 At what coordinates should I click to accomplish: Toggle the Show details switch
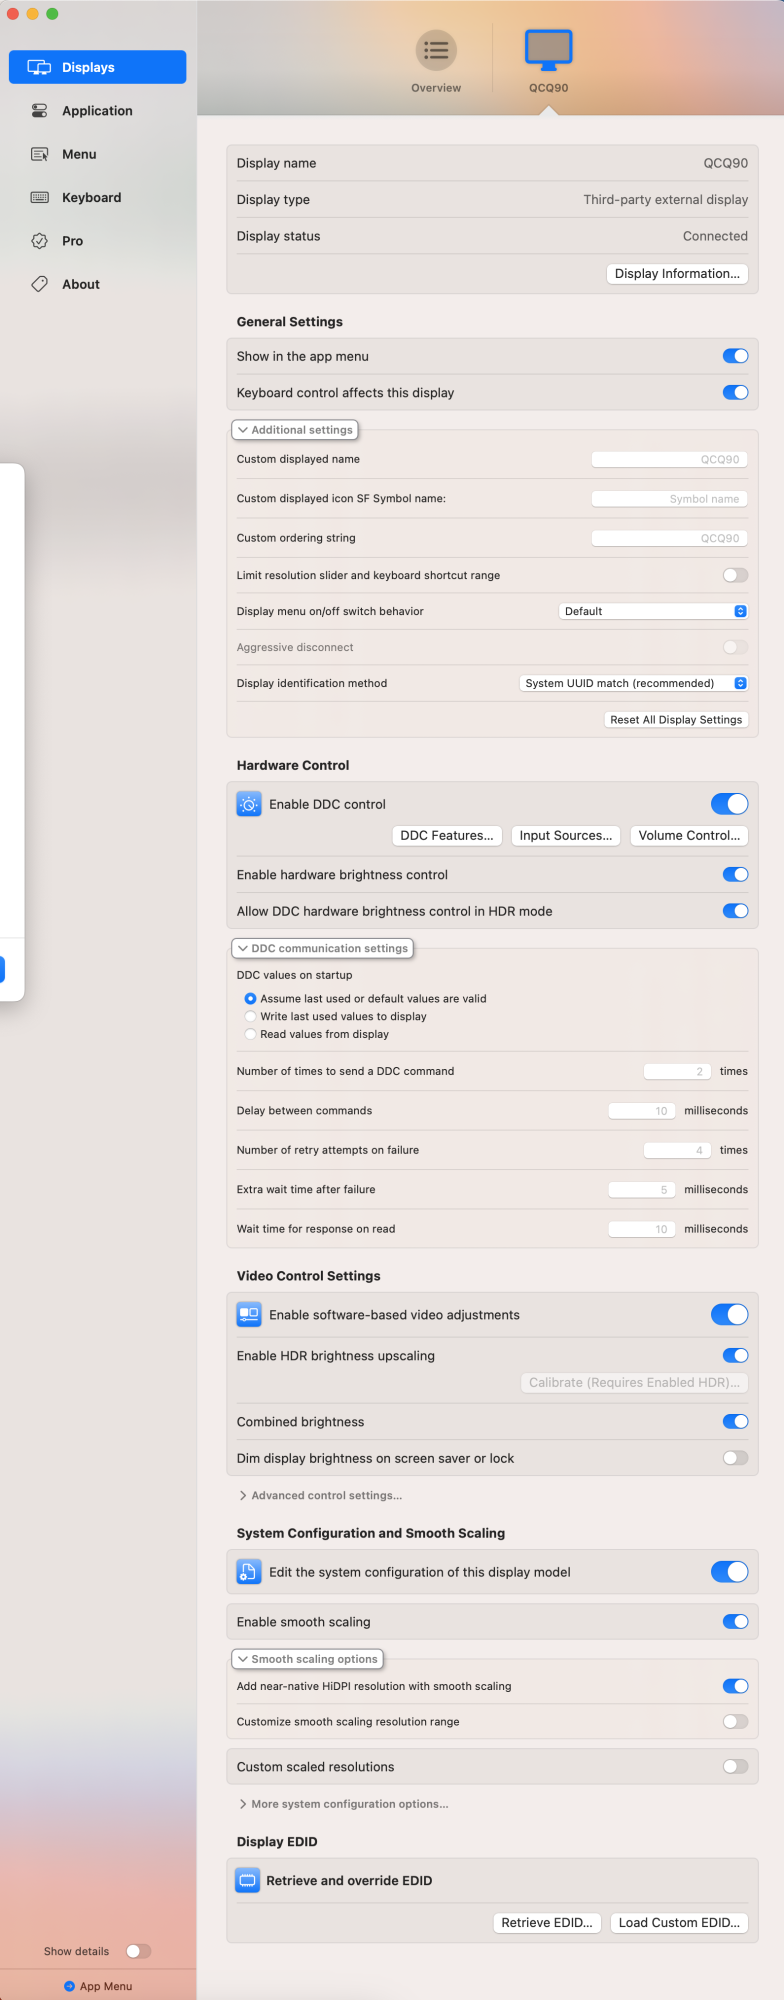click(138, 1951)
